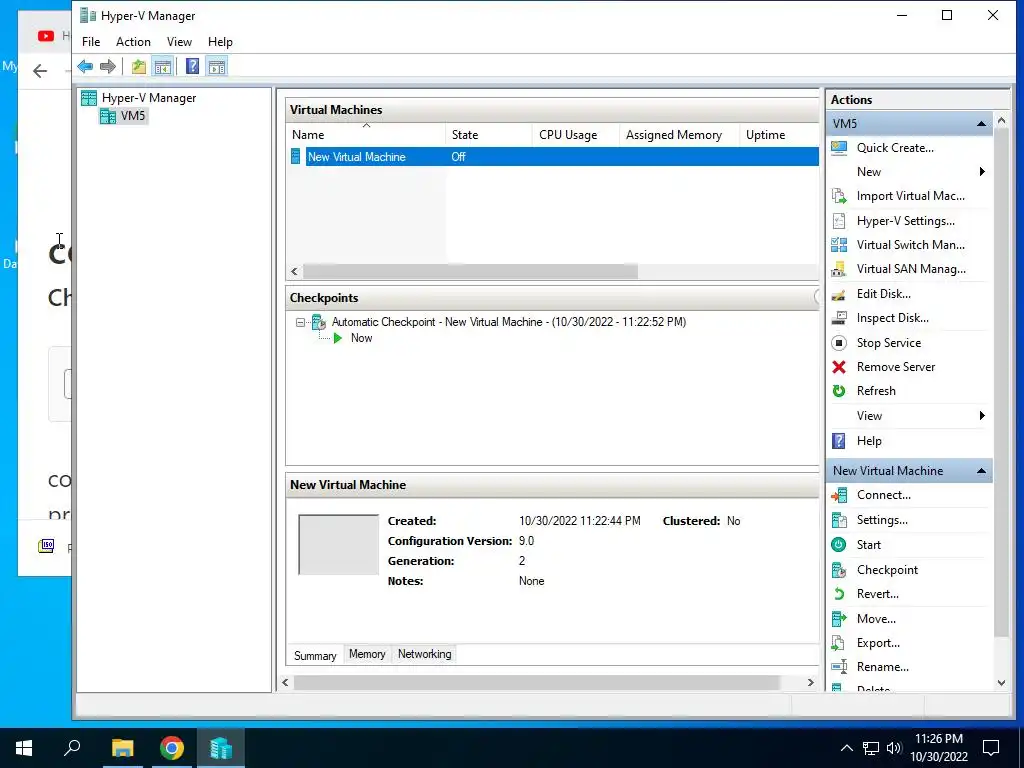This screenshot has height=768, width=1024.
Task: Collapse the VM5 actions section
Action: click(x=981, y=123)
